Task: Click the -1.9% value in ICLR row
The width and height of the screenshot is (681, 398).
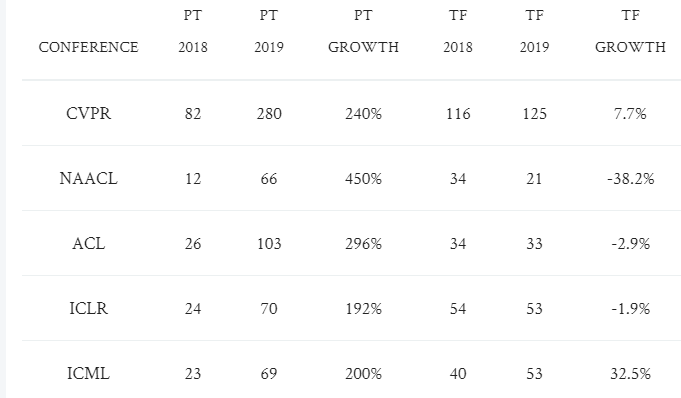Action: click(631, 308)
